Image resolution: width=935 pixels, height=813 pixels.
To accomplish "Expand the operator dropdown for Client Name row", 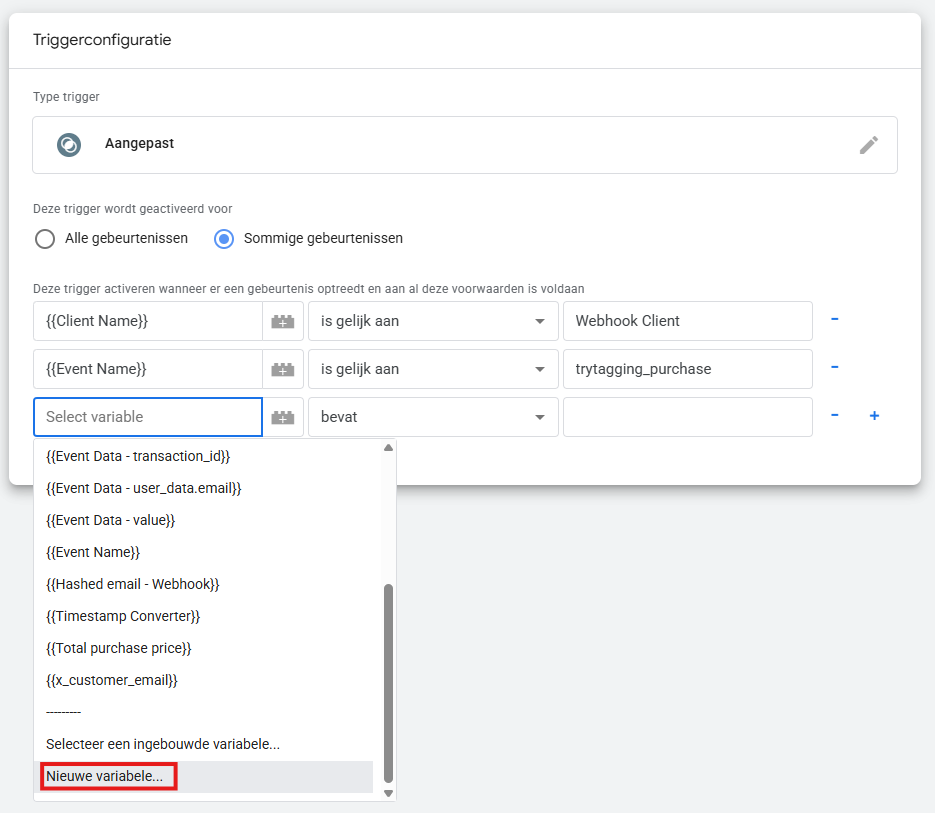I will click(432, 321).
